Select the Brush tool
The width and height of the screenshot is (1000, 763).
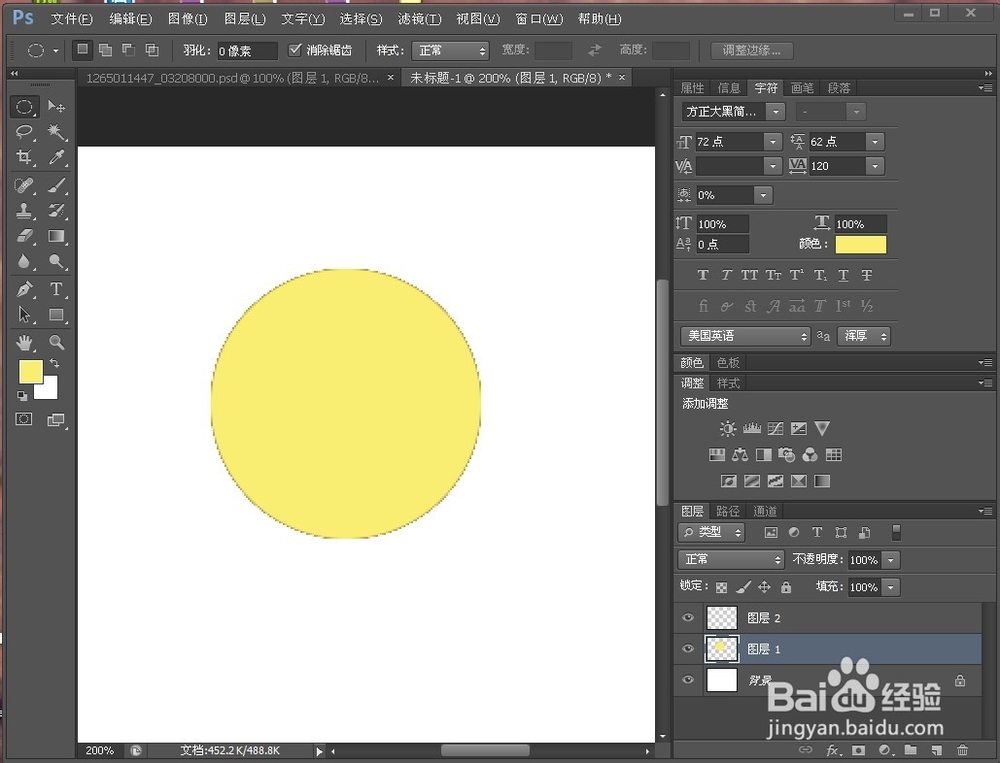tap(56, 186)
